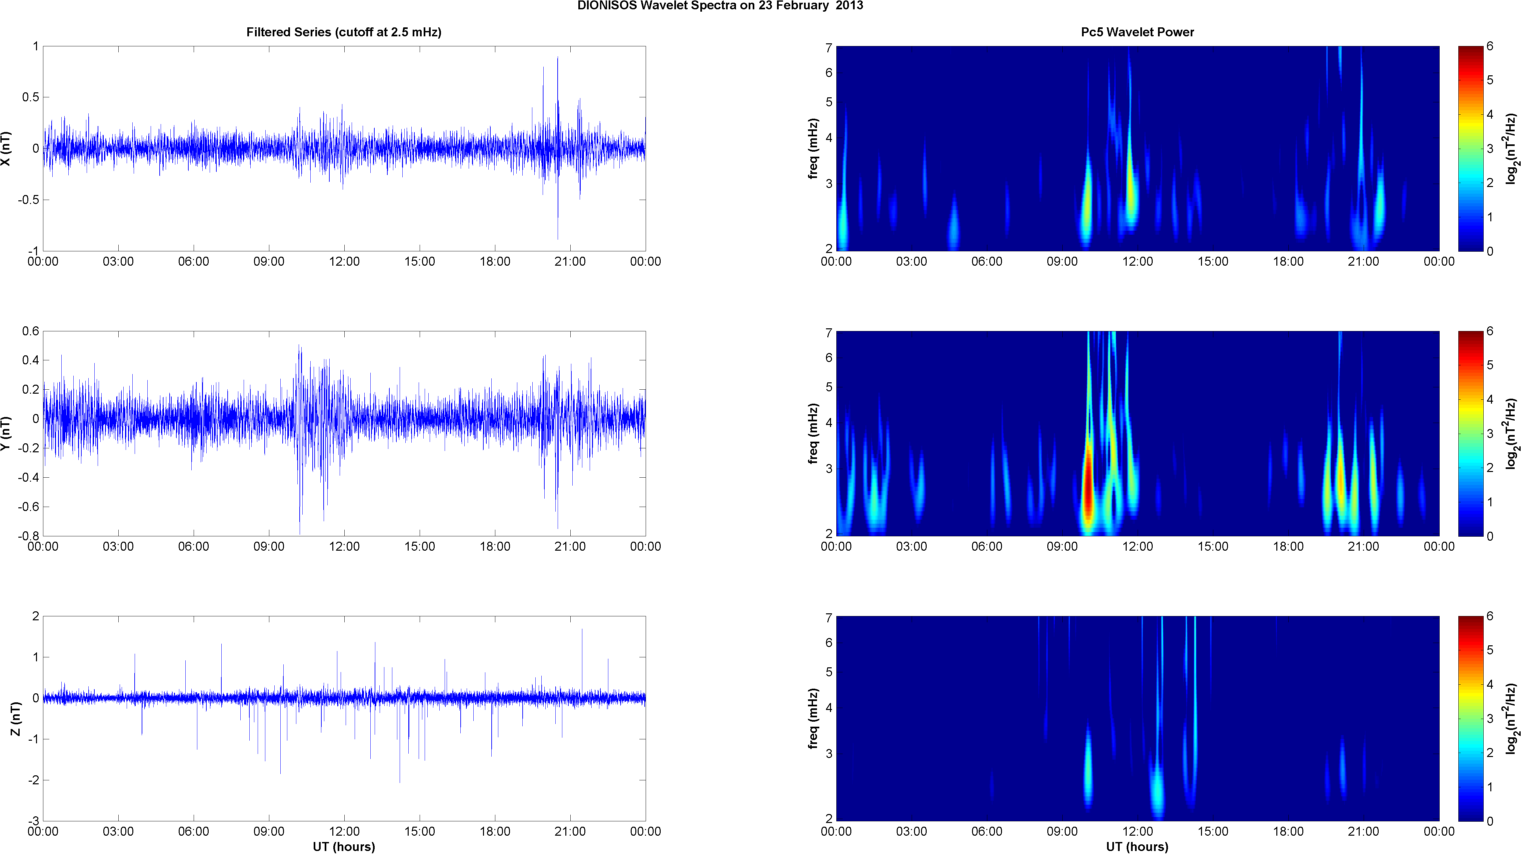Click 'freq (mHz)' label of the Y spectrogram
Image resolution: width=1521 pixels, height=854 pixels.
pos(814,433)
